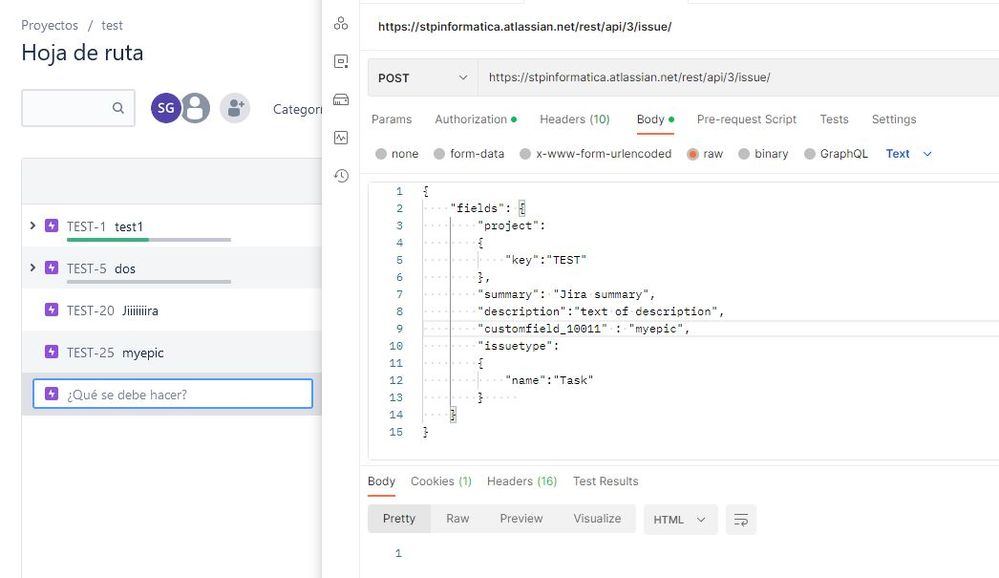Open the Tests tab
Image resolution: width=999 pixels, height=578 pixels.
(x=834, y=119)
